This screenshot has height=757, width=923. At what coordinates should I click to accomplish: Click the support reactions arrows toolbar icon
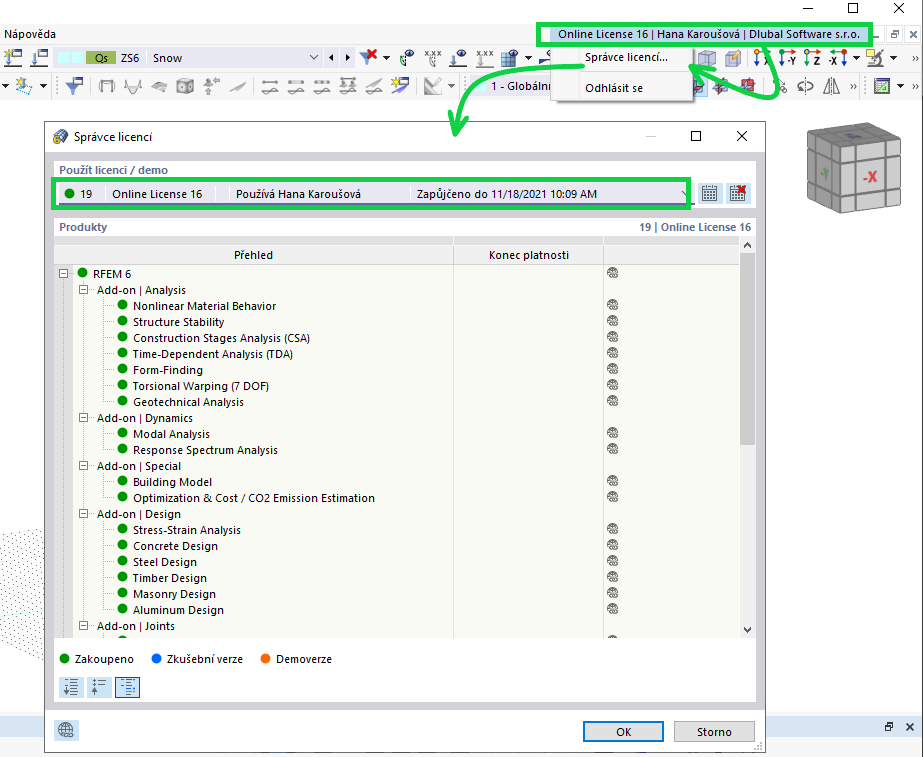click(x=211, y=87)
